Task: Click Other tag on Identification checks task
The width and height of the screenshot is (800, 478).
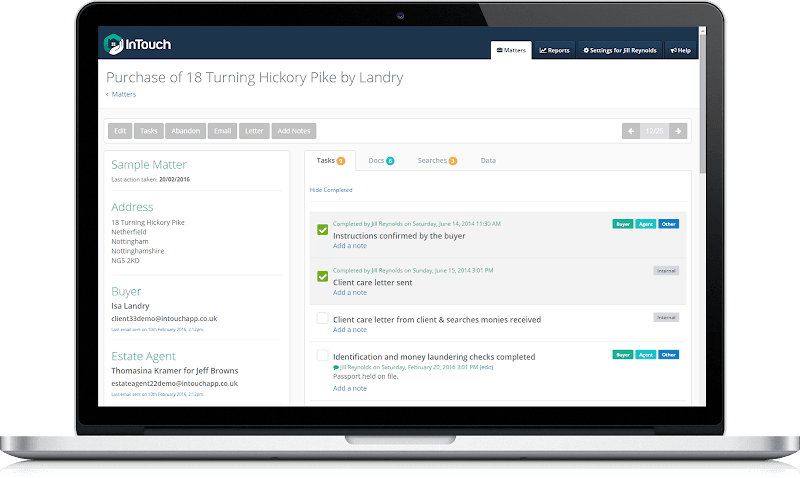Action: coord(668,355)
